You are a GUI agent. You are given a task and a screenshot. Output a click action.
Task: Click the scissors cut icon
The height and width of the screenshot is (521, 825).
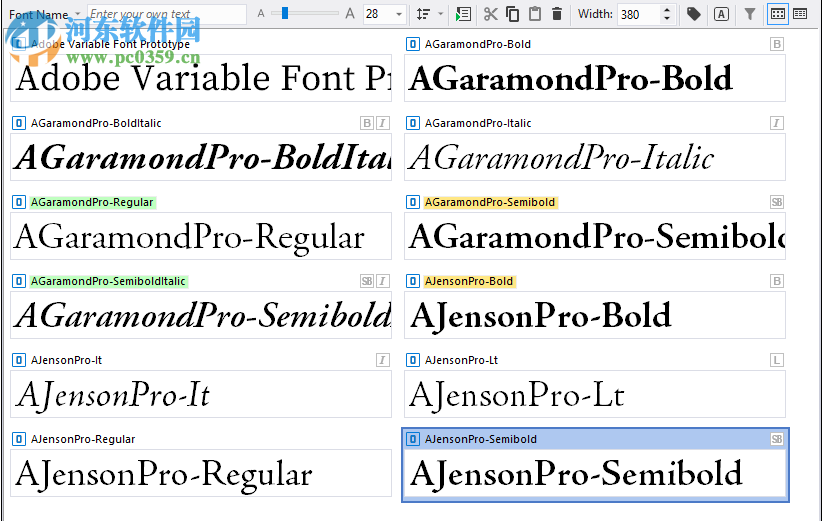point(490,14)
